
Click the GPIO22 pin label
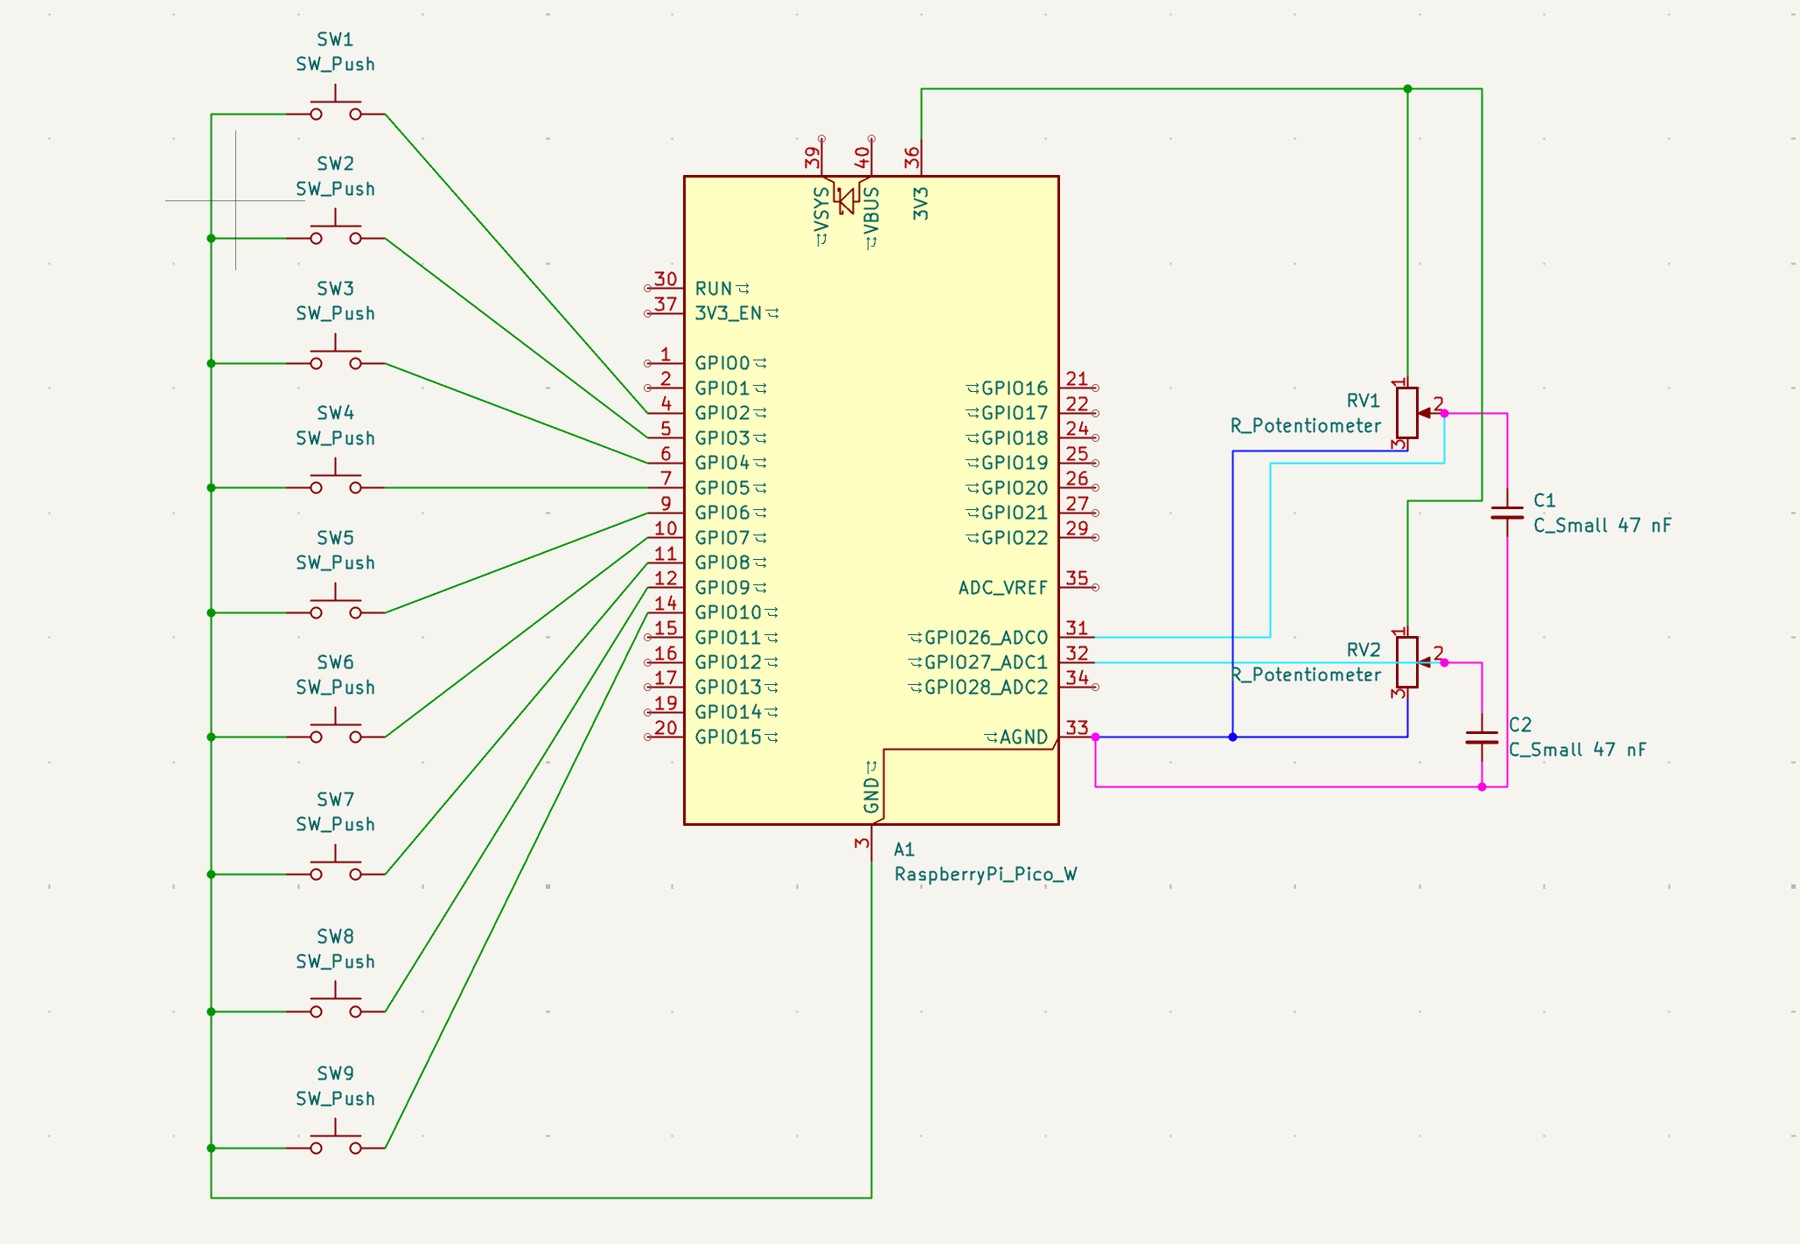pyautogui.click(x=1015, y=538)
